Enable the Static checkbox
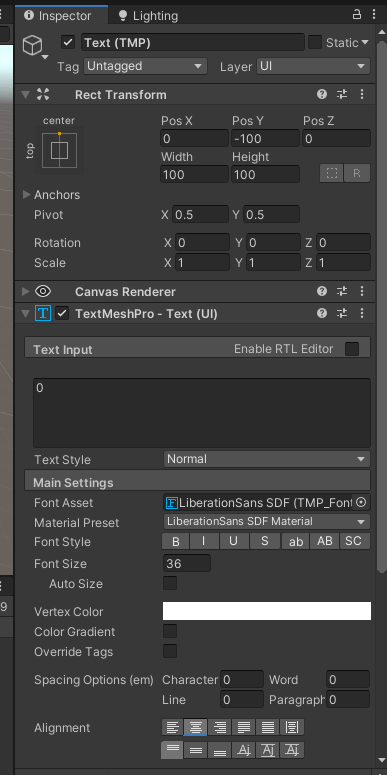387x775 pixels. pyautogui.click(x=315, y=43)
